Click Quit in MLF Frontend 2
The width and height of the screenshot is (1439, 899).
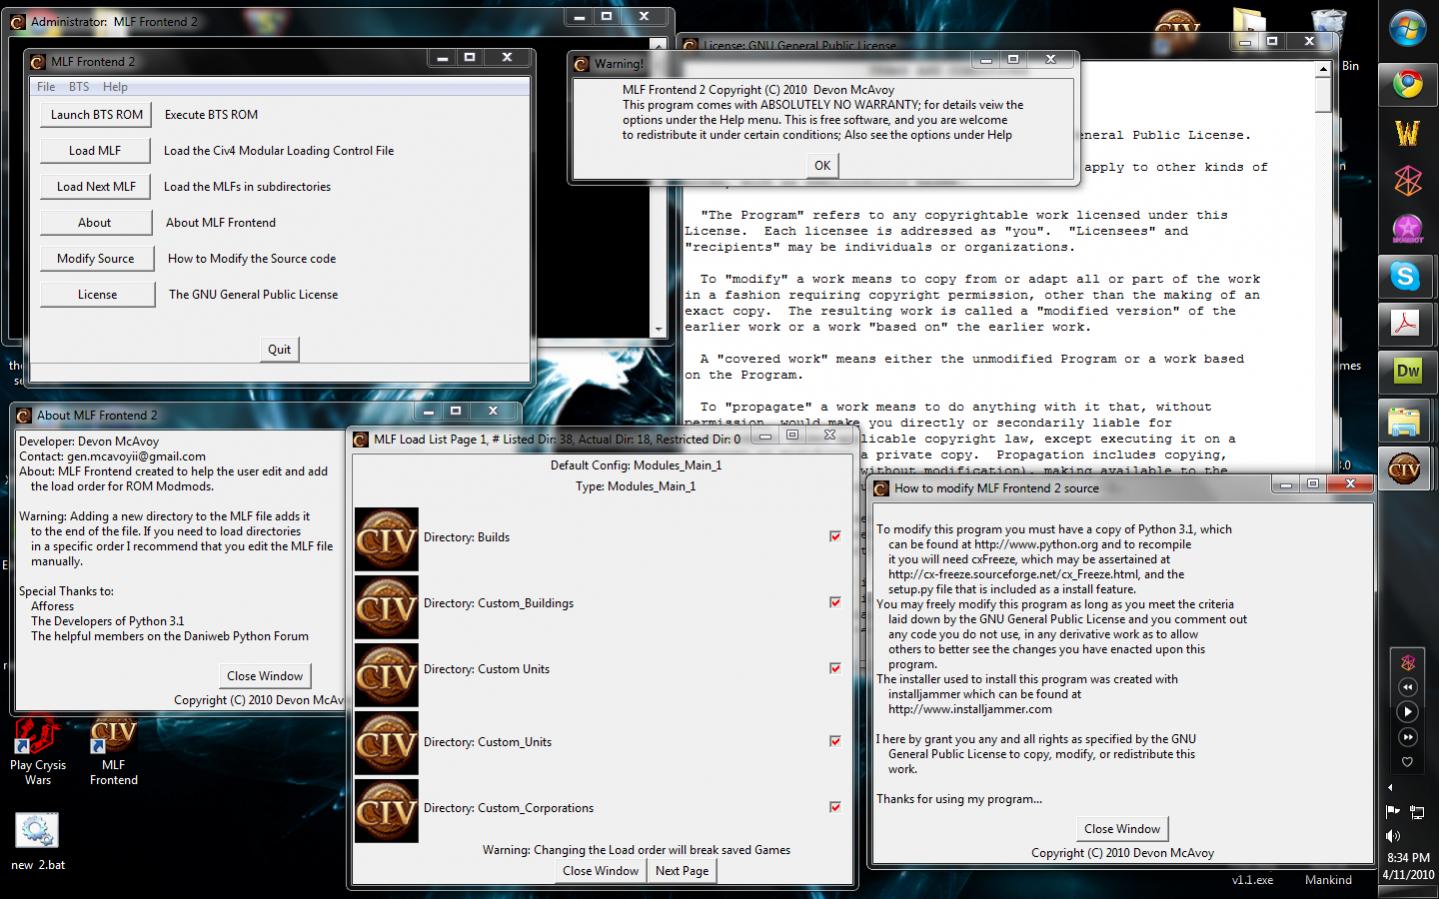click(x=279, y=349)
